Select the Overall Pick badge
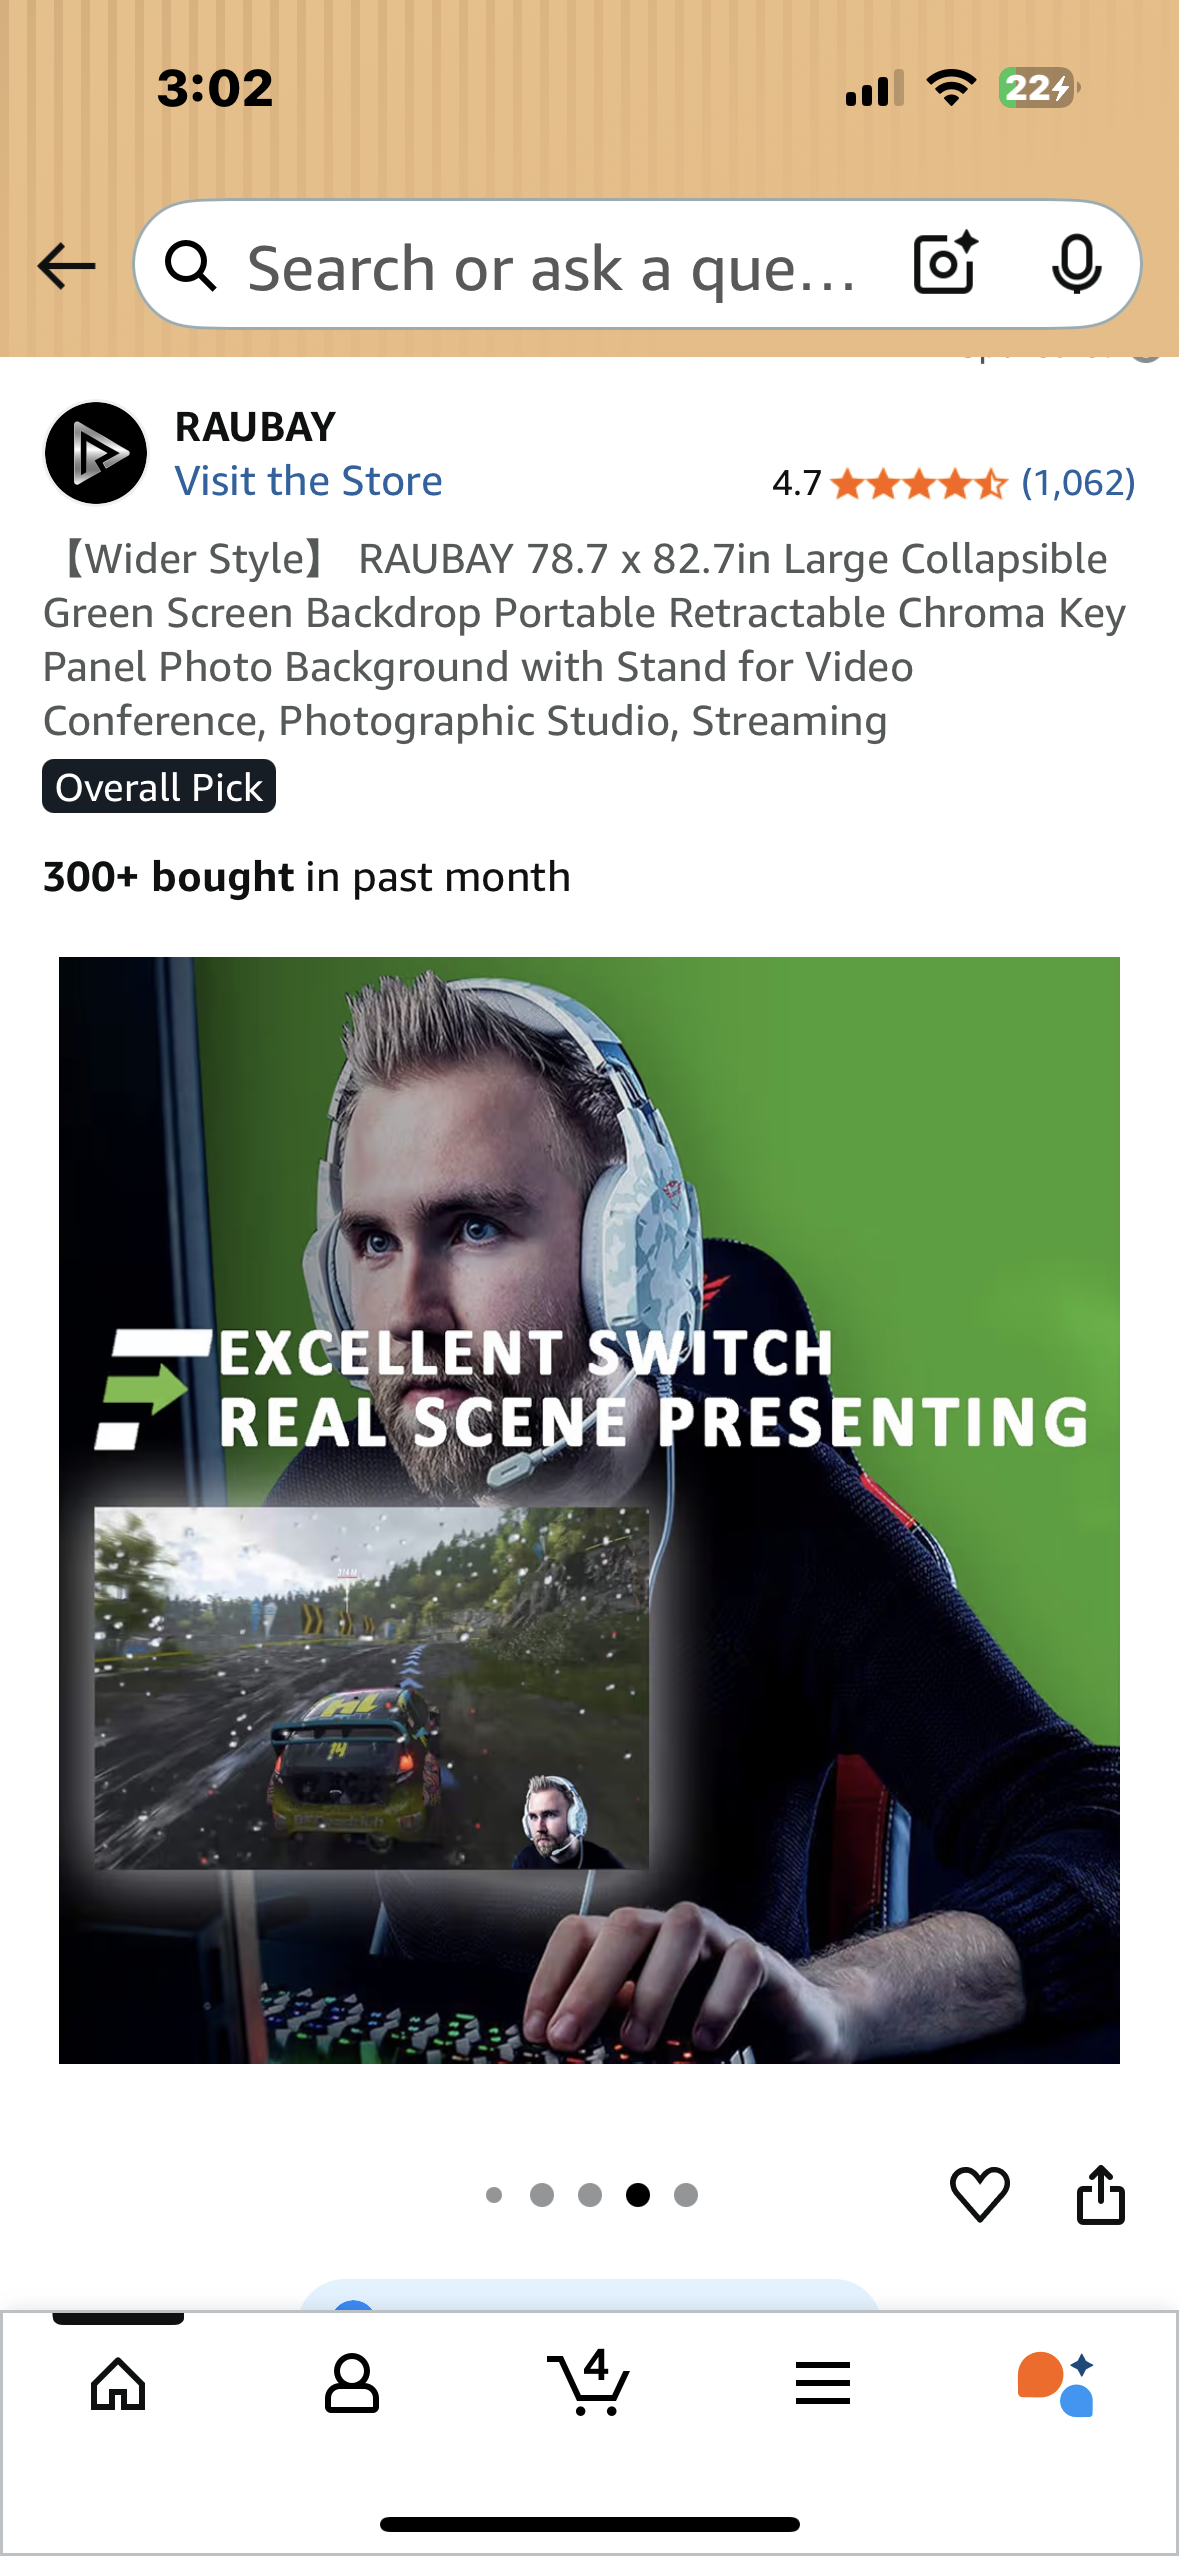This screenshot has height=2556, width=1179. (159, 787)
